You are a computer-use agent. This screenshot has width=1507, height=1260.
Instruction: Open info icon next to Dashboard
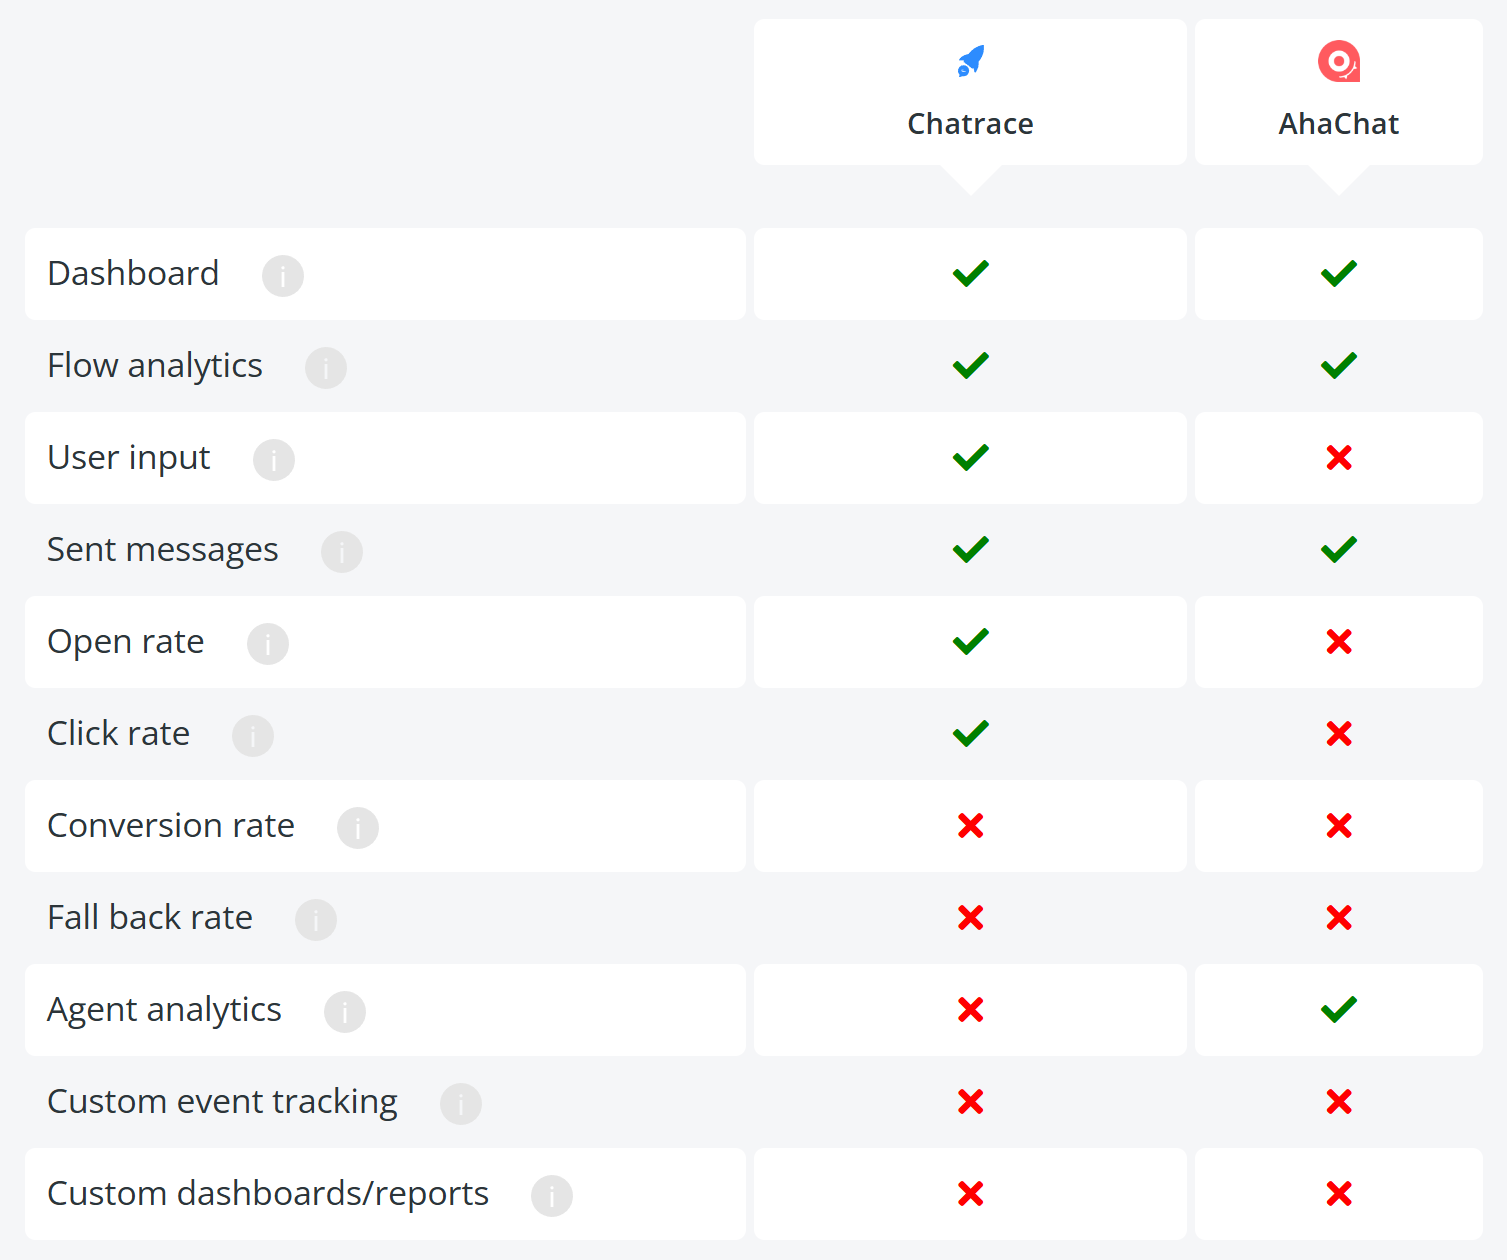(x=283, y=275)
